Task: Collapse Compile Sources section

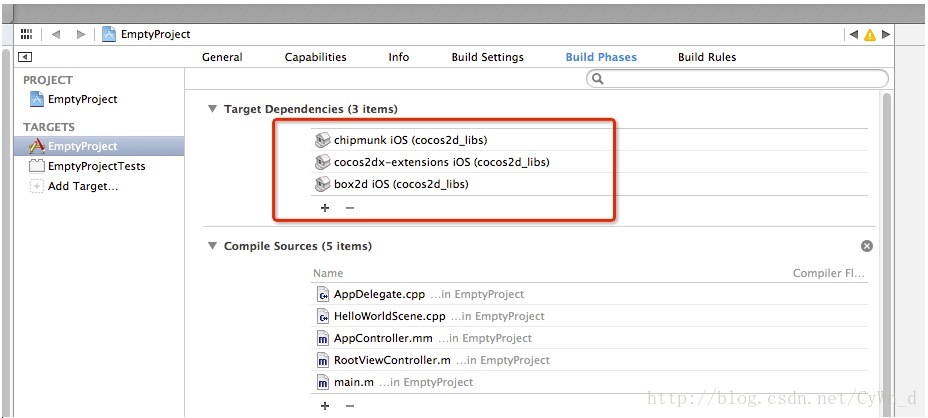Action: tap(212, 246)
